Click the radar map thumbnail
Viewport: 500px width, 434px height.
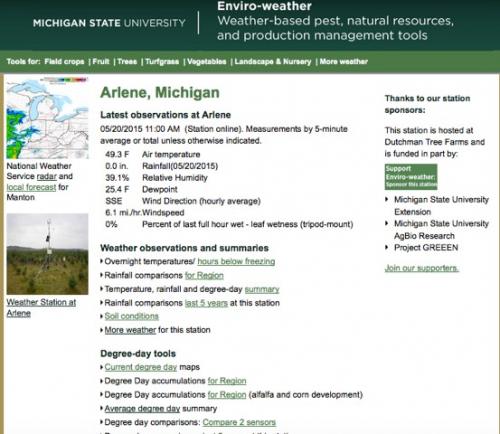[48, 118]
